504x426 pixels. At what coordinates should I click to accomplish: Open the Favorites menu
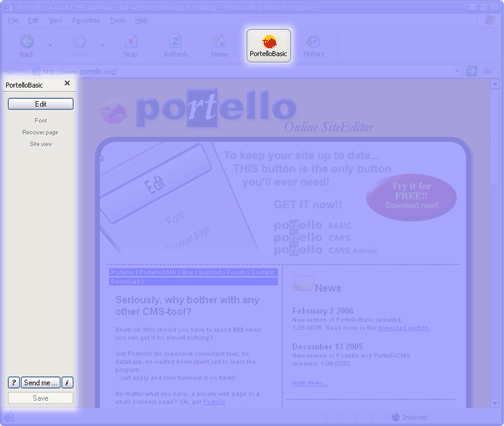point(86,21)
